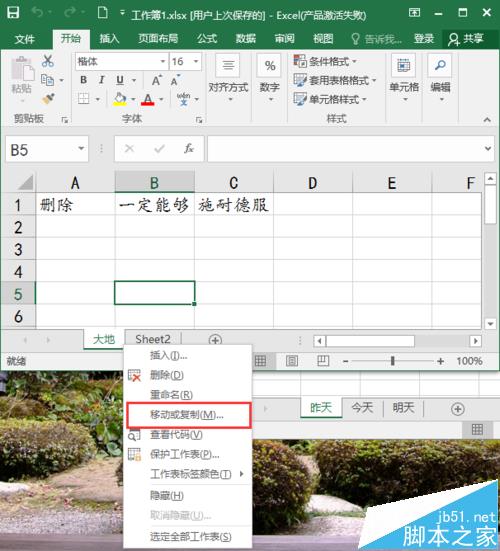This screenshot has height=551, width=500.
Task: Choose 移动或复制(M) from context menu
Action: pos(189,415)
